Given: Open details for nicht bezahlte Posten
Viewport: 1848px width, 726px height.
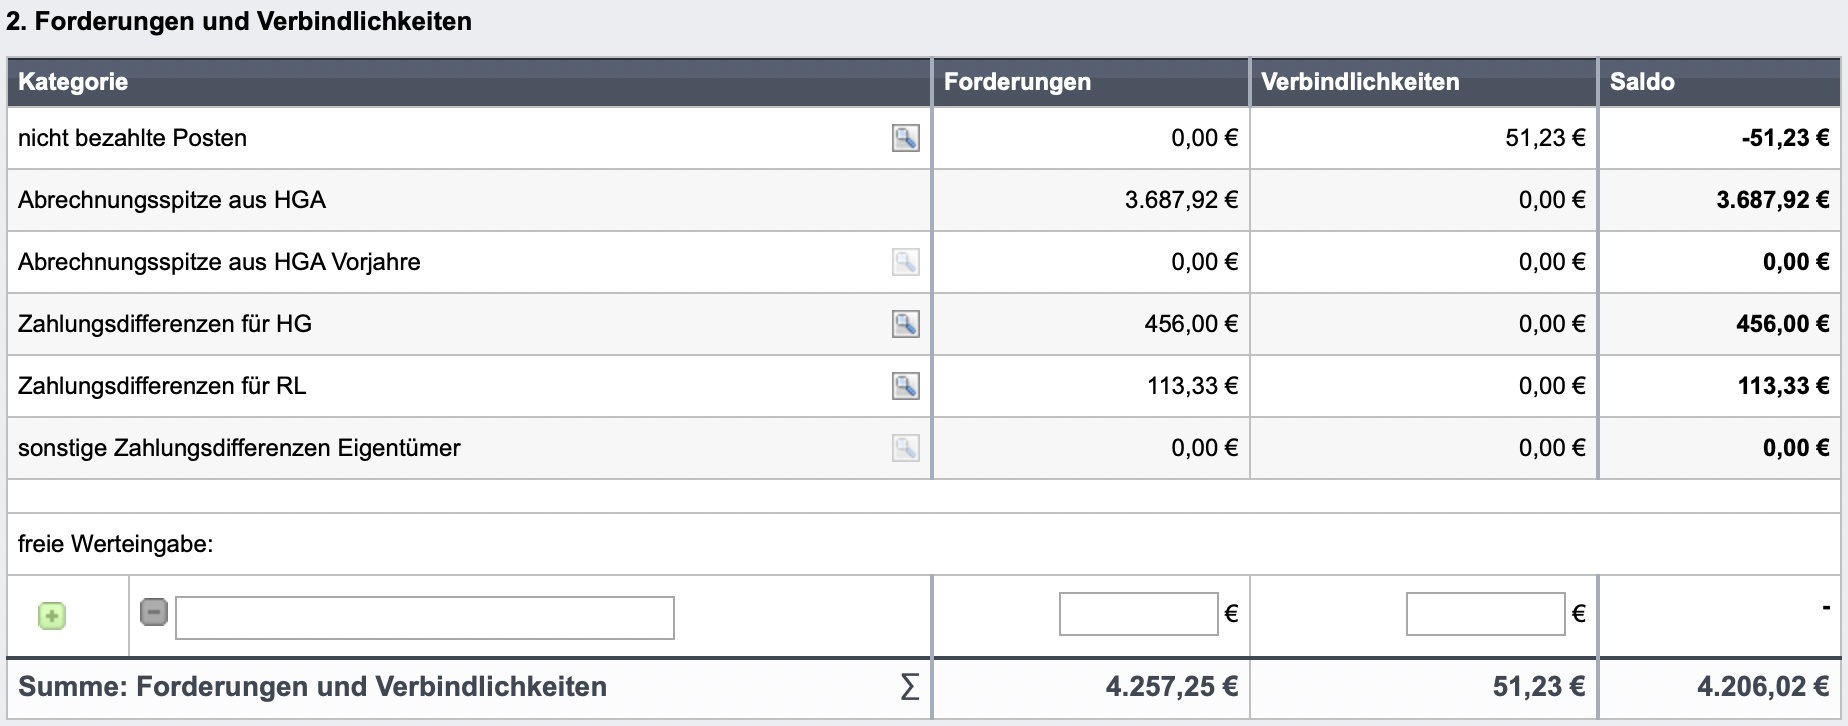Looking at the screenshot, I should coord(905,138).
